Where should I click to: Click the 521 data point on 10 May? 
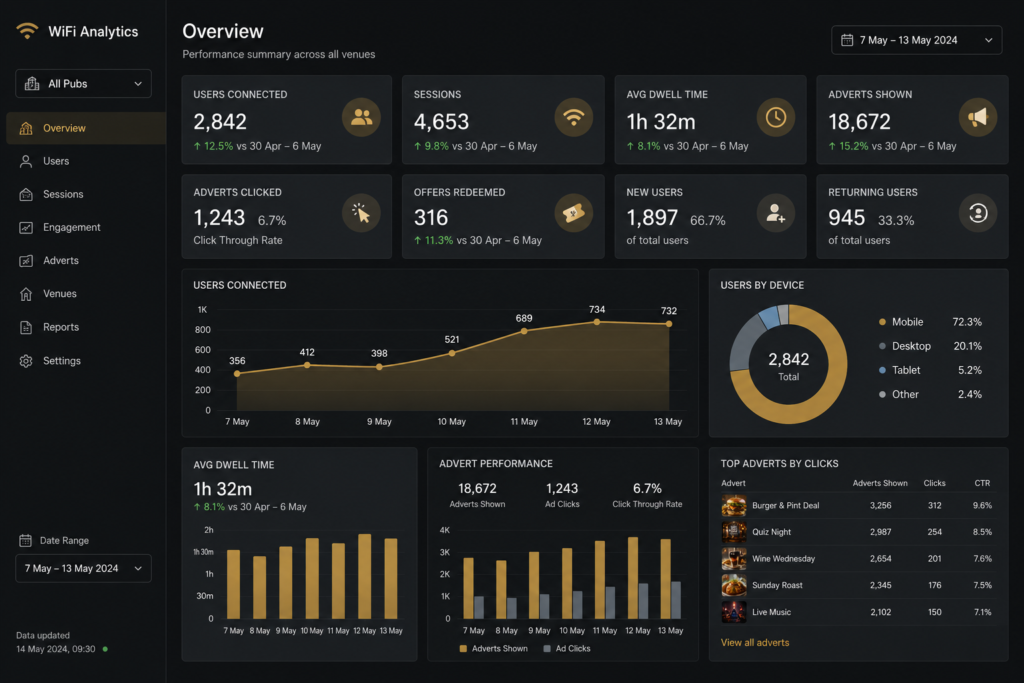point(452,353)
